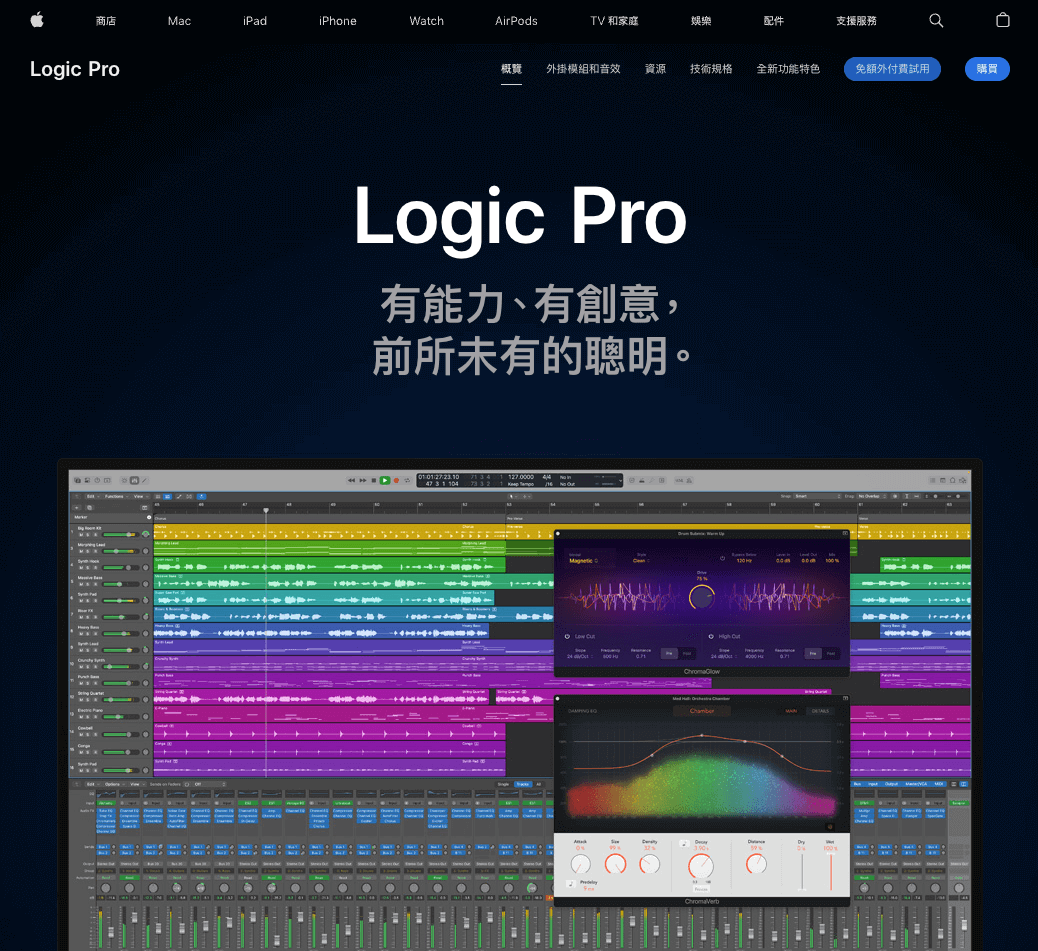Click the Stop button in Logic transport
Image resolution: width=1038 pixels, height=951 pixels.
pos(373,480)
